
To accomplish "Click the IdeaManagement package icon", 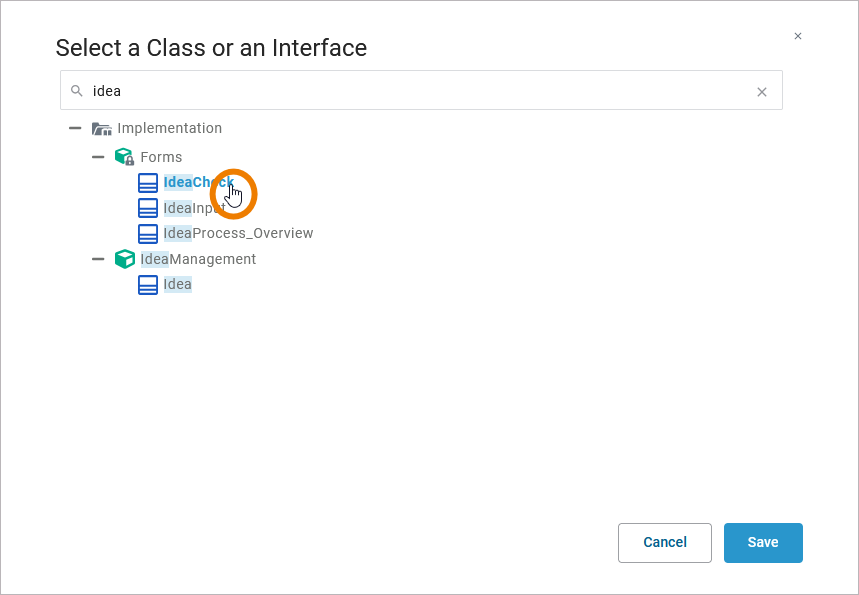I will point(124,259).
